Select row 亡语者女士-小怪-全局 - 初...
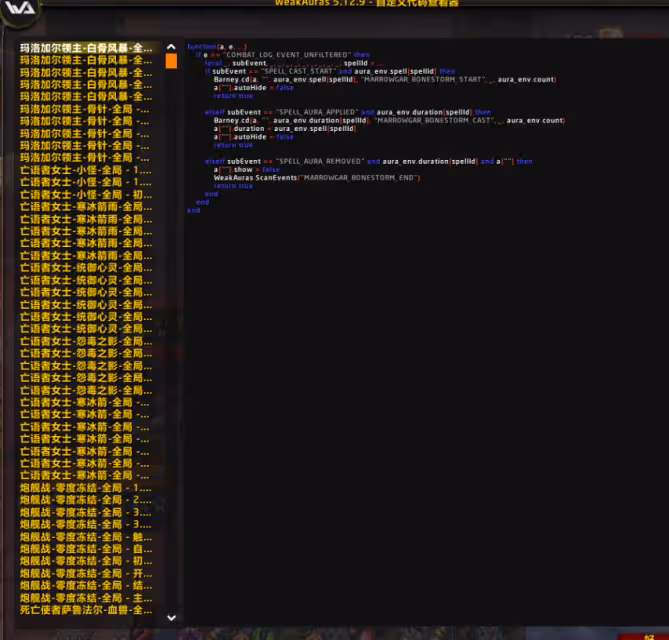 point(86,195)
